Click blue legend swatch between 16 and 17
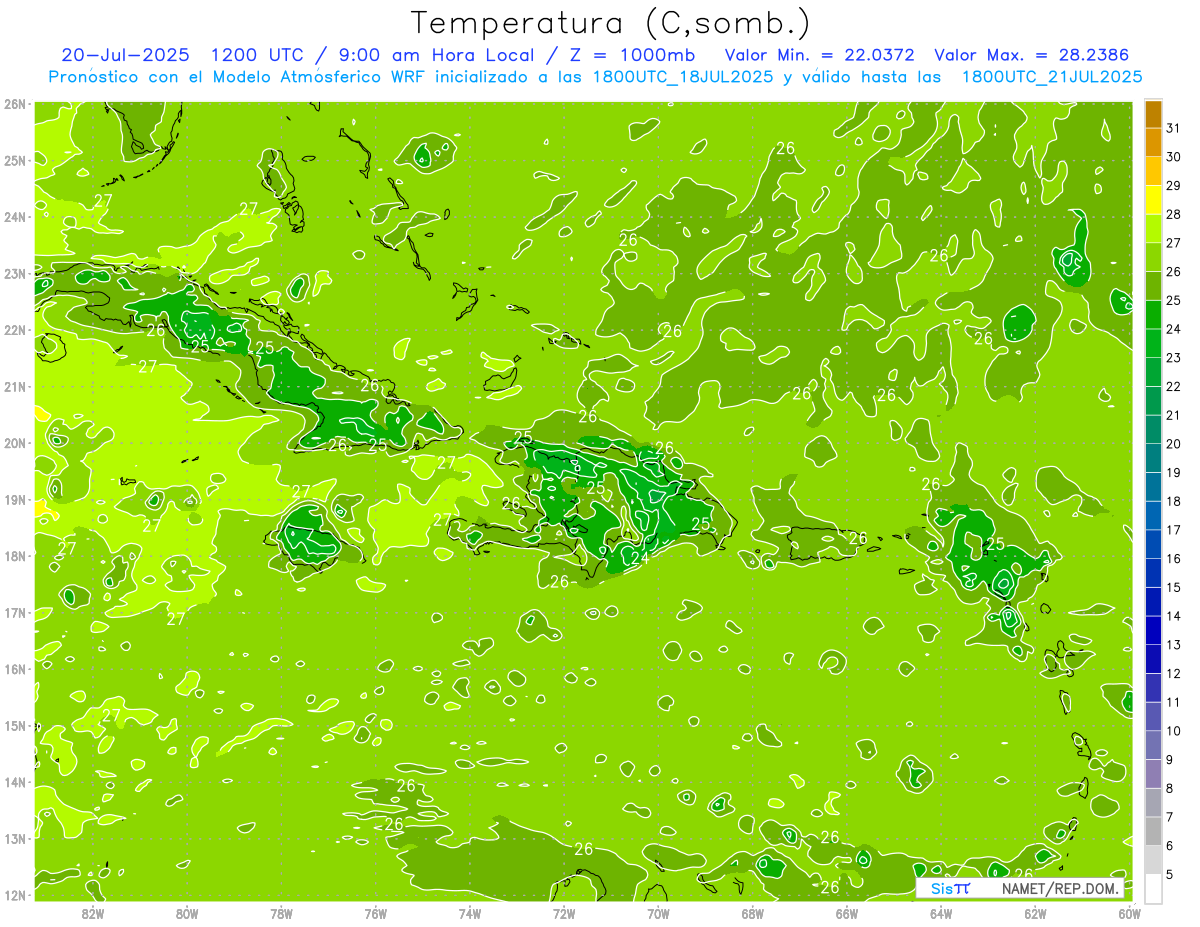The height and width of the screenshot is (927, 1200). (1153, 544)
